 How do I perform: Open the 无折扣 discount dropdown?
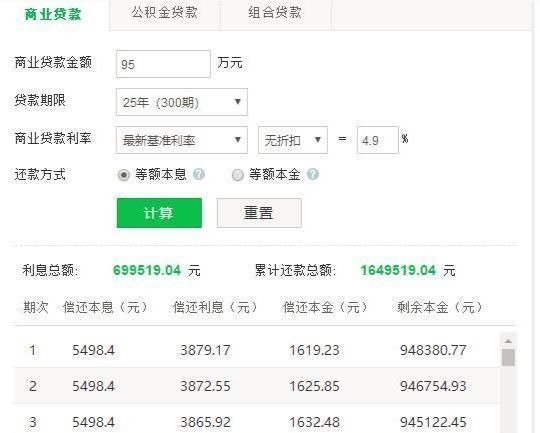292,140
